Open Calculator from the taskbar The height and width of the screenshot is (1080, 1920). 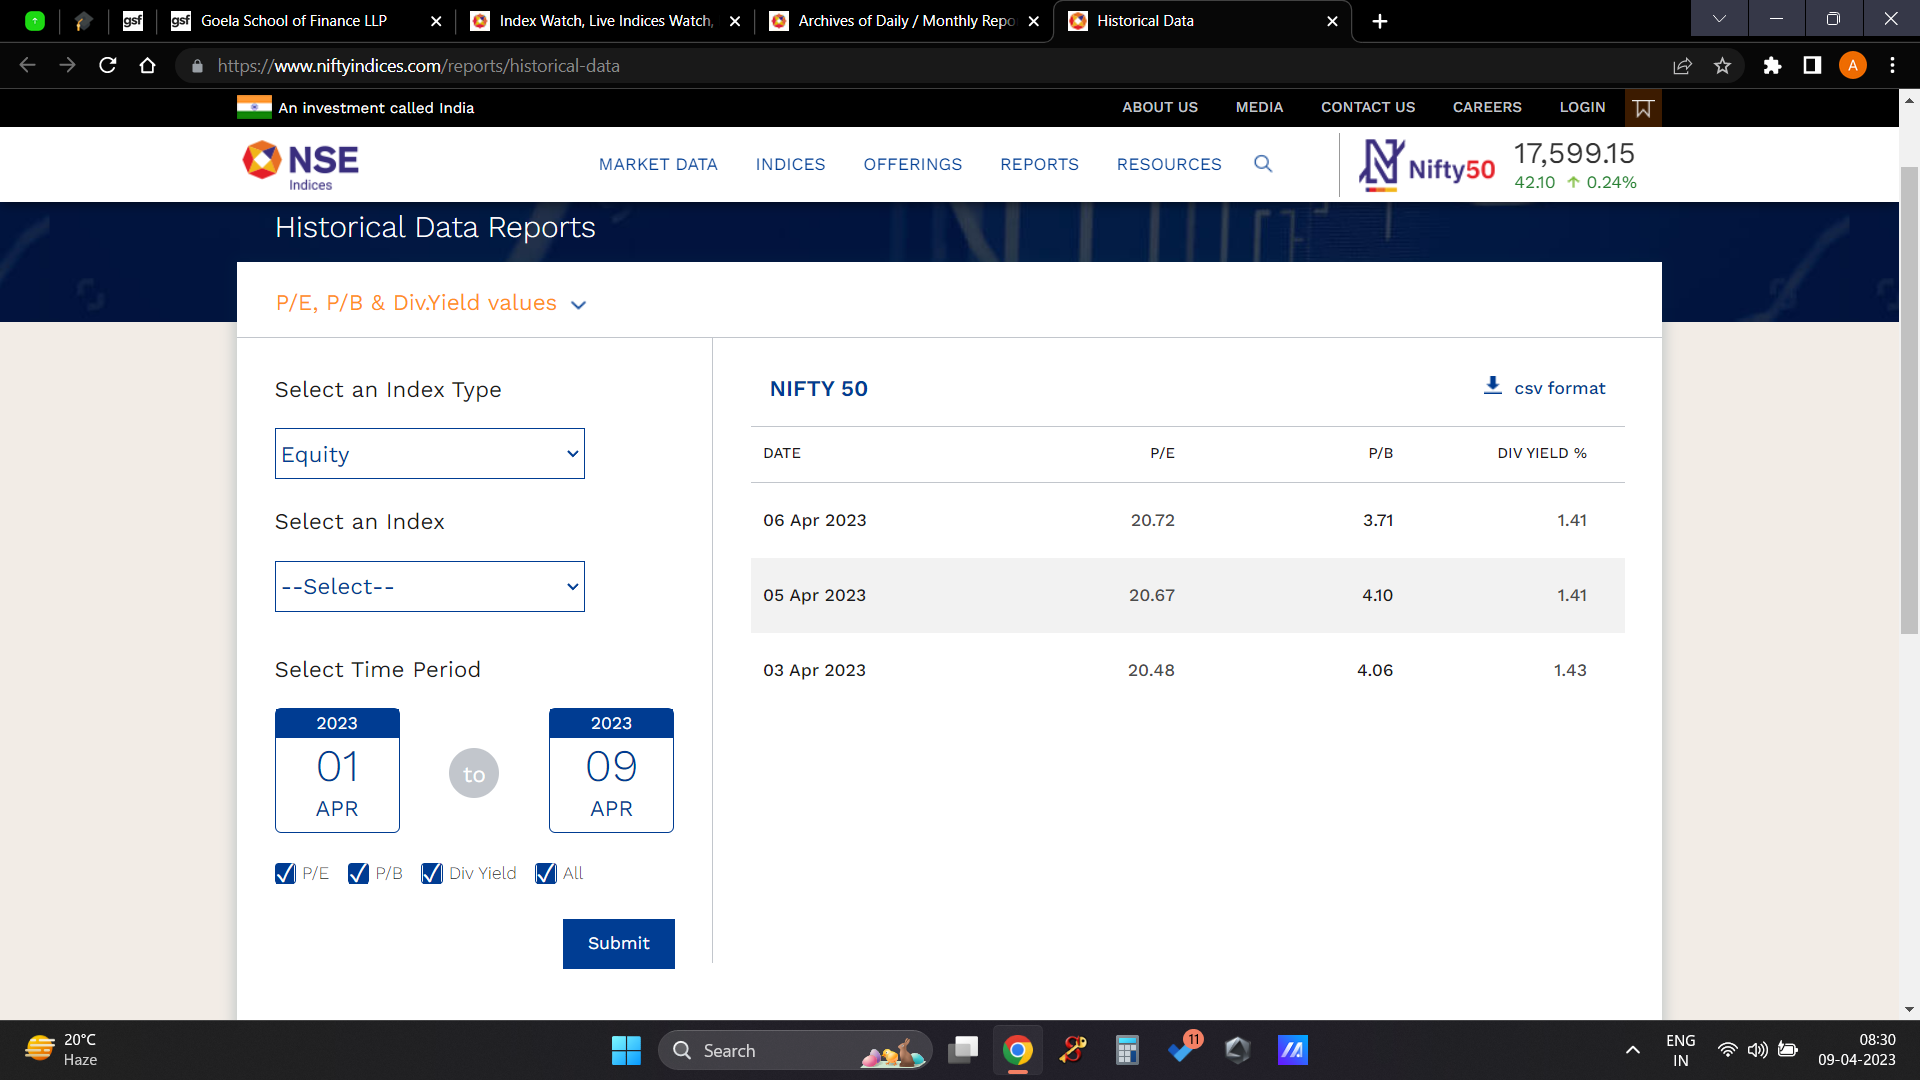coord(1127,1050)
